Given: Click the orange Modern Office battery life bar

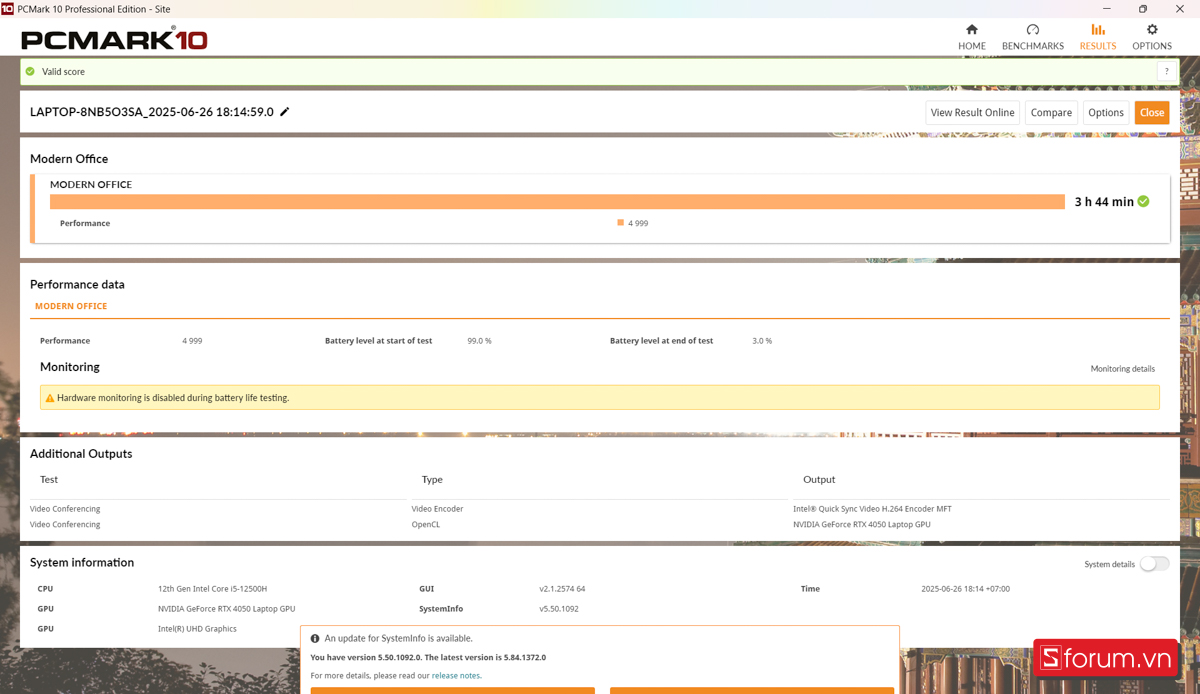Looking at the screenshot, I should point(557,201).
